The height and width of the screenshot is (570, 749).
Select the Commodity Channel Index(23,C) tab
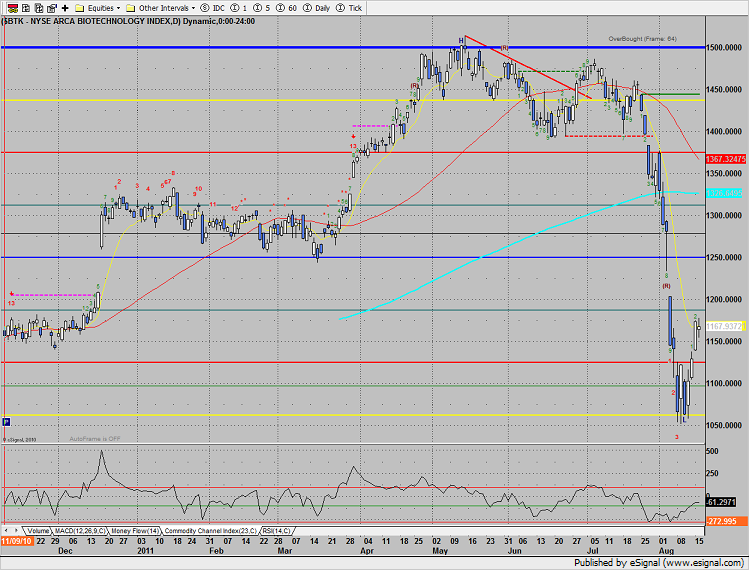click(211, 531)
